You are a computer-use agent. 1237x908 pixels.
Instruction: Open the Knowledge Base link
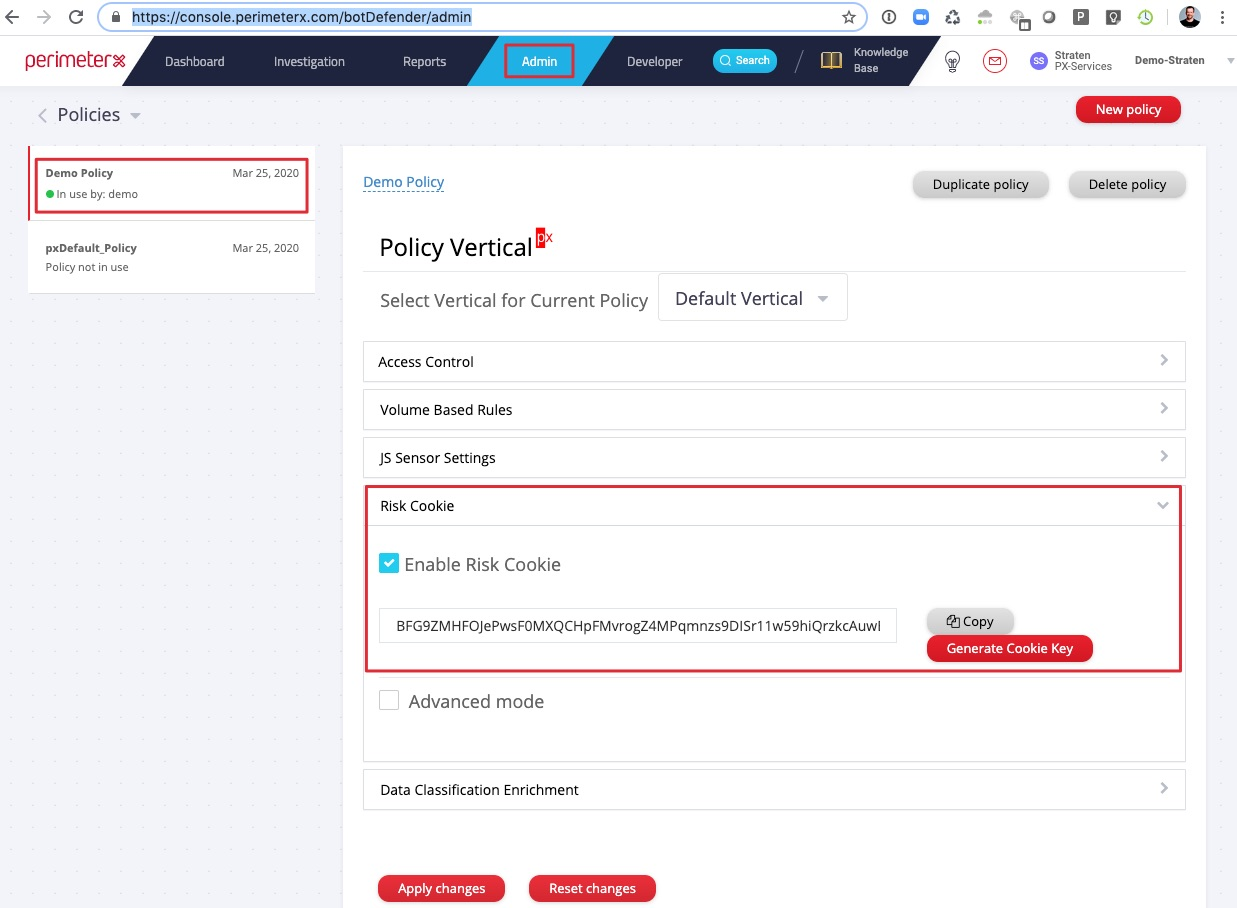pyautogui.click(x=880, y=60)
